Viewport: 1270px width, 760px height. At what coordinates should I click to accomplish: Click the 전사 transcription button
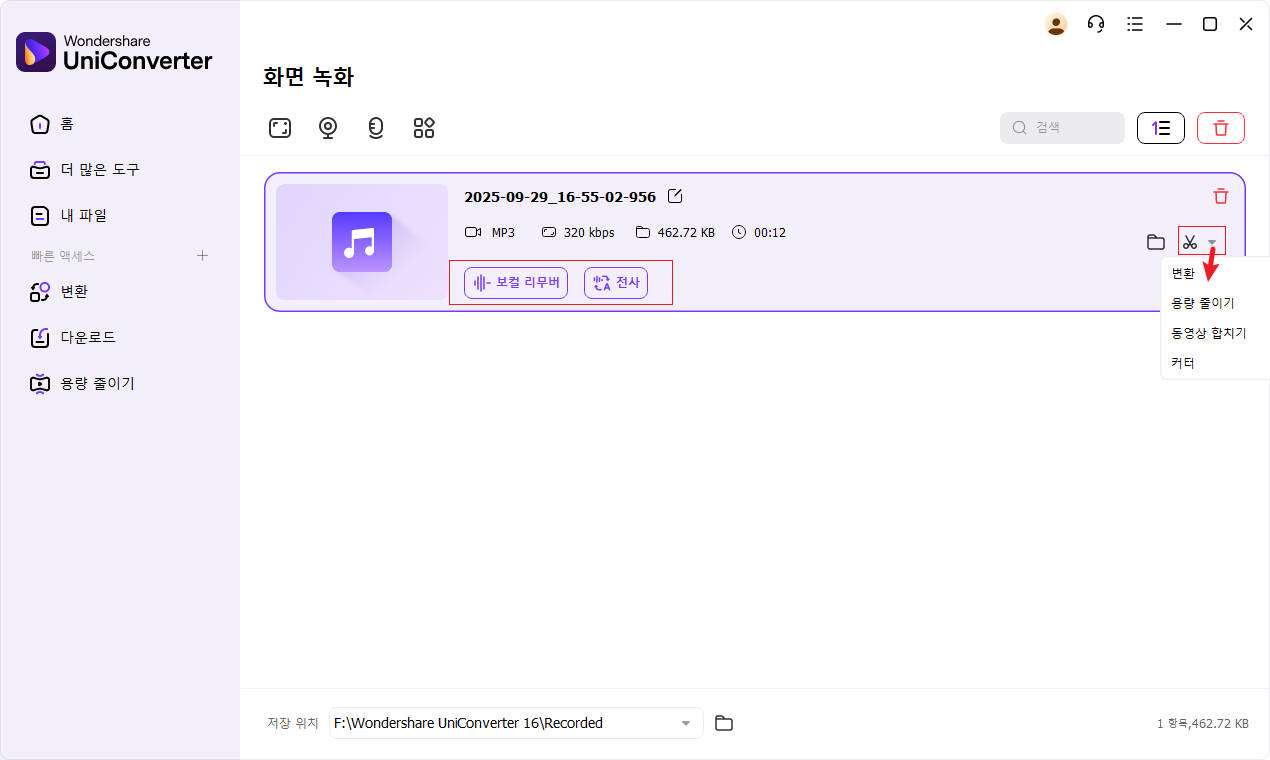pyautogui.click(x=616, y=283)
